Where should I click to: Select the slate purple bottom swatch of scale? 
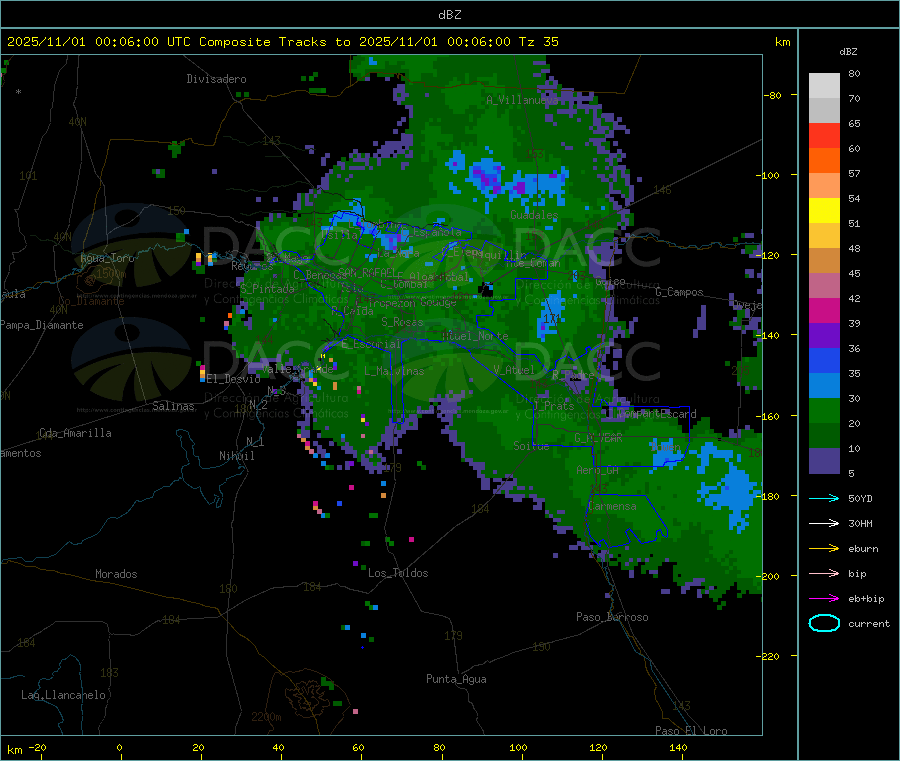point(824,461)
